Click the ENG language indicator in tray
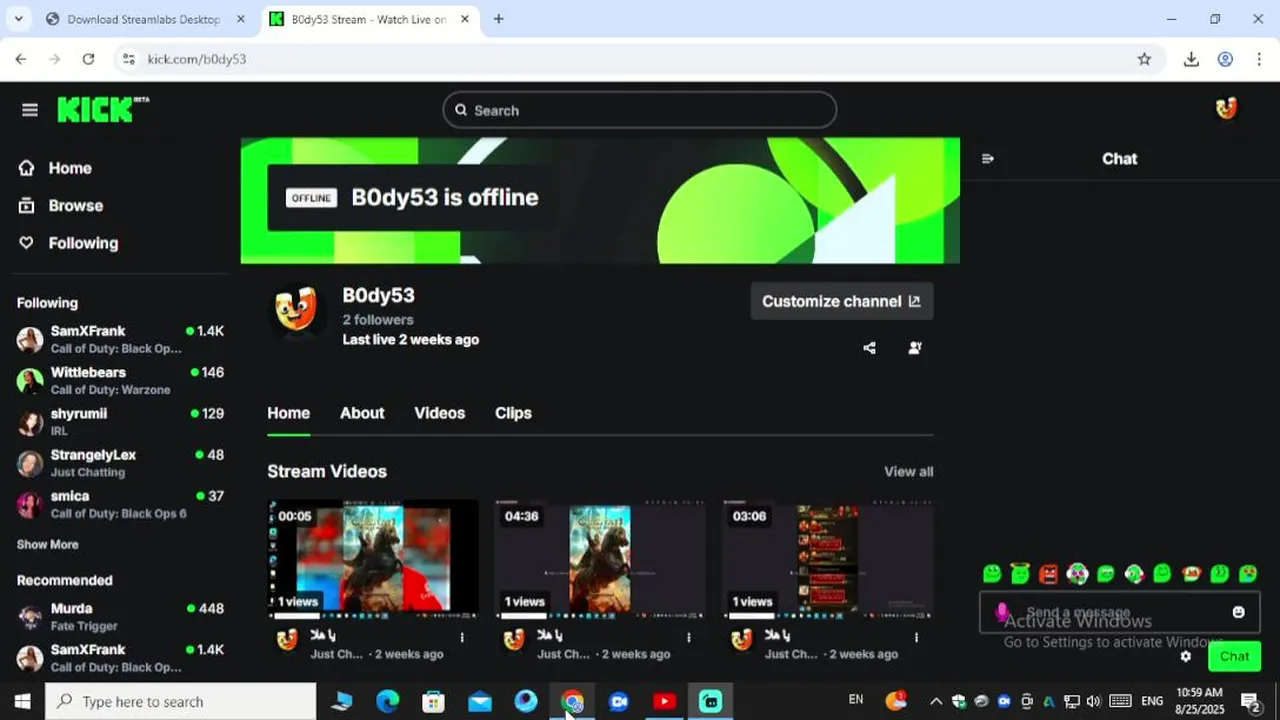 coord(1152,701)
